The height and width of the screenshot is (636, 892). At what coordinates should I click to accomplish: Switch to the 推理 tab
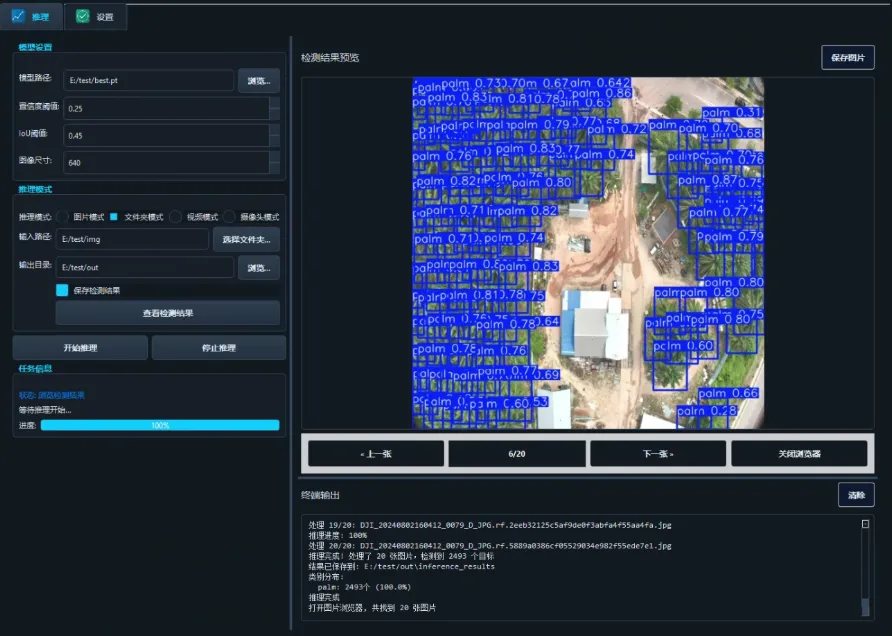coord(31,16)
